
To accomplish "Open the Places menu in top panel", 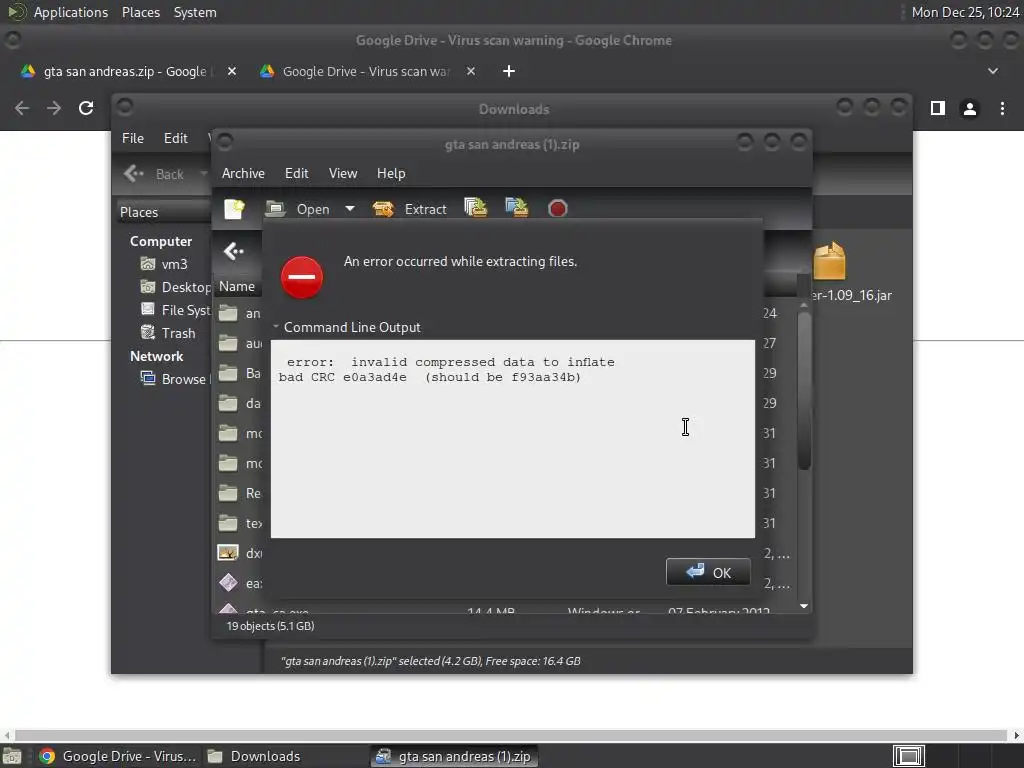I will click(140, 12).
